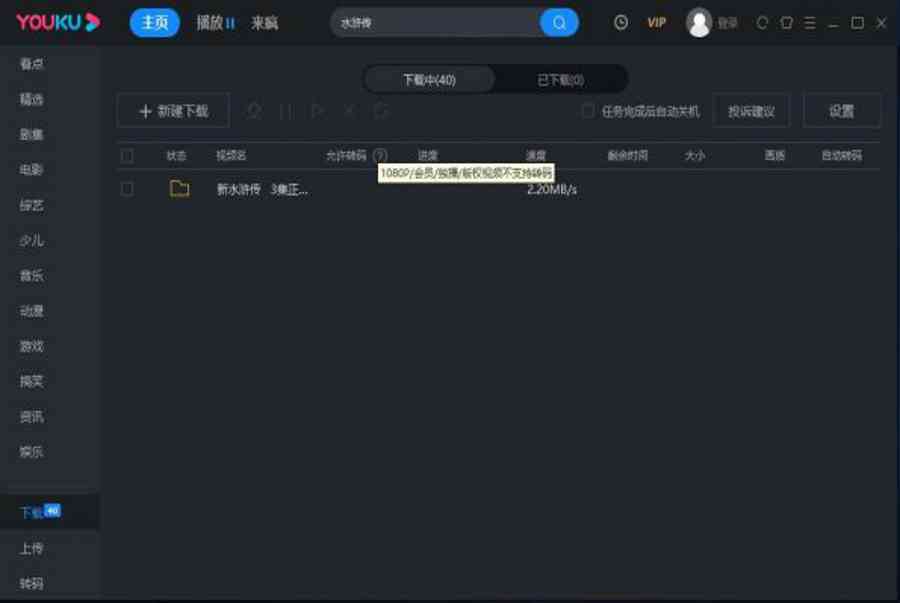Check the box for 新水浒传 download row
The width and height of the screenshot is (900, 603).
(x=127, y=189)
